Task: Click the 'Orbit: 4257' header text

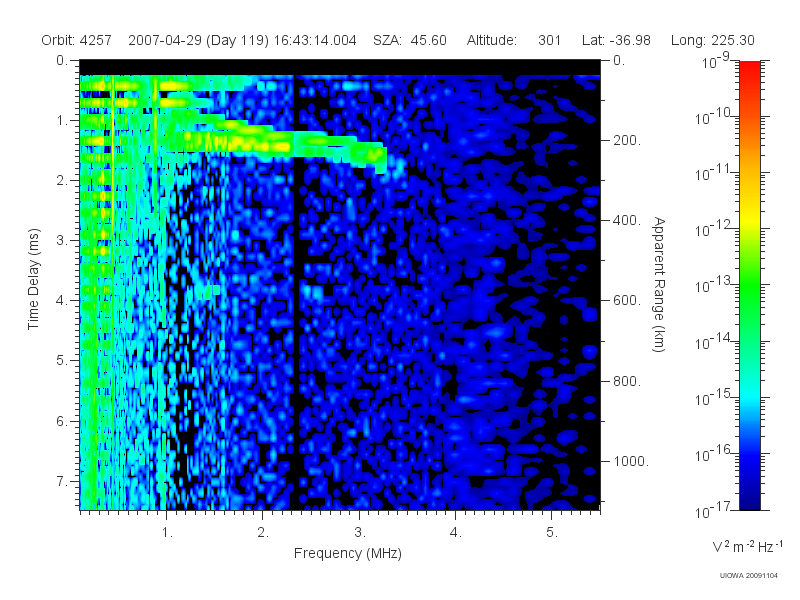Action: click(77, 40)
